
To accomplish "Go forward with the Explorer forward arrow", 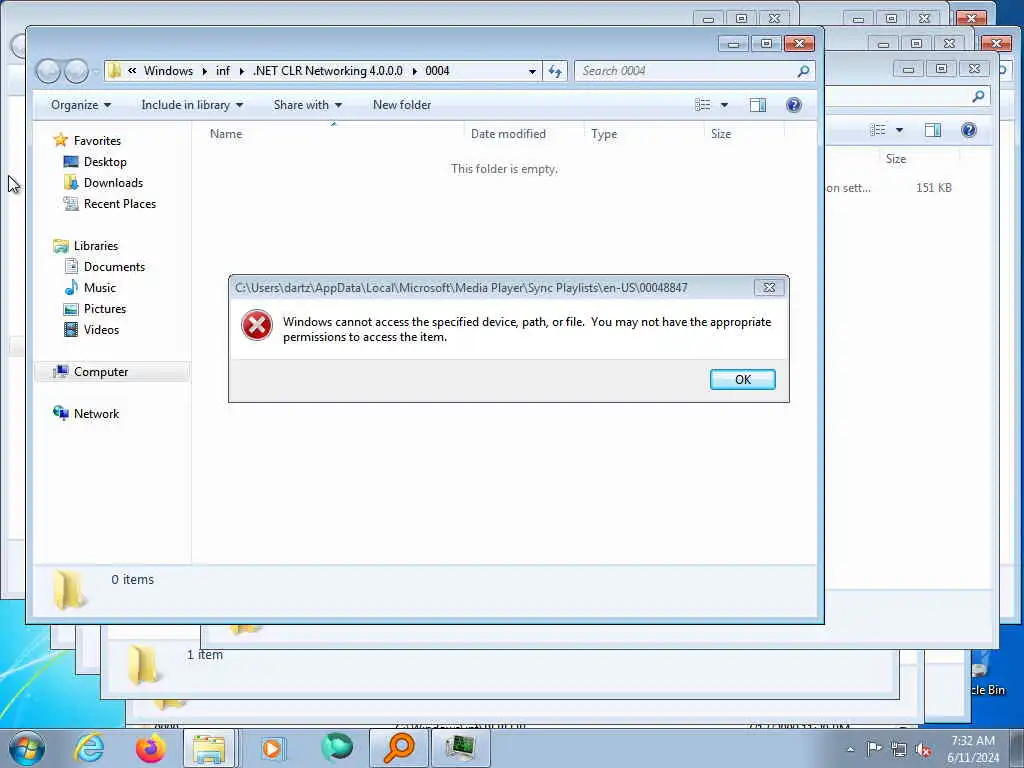I will [x=76, y=71].
